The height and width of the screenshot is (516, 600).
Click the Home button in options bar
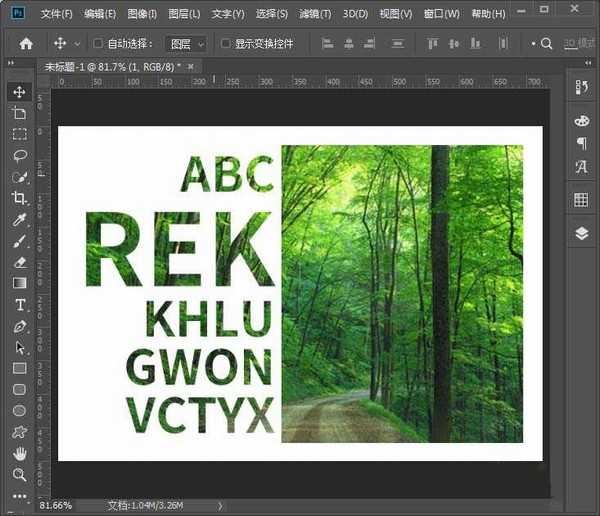click(x=26, y=44)
